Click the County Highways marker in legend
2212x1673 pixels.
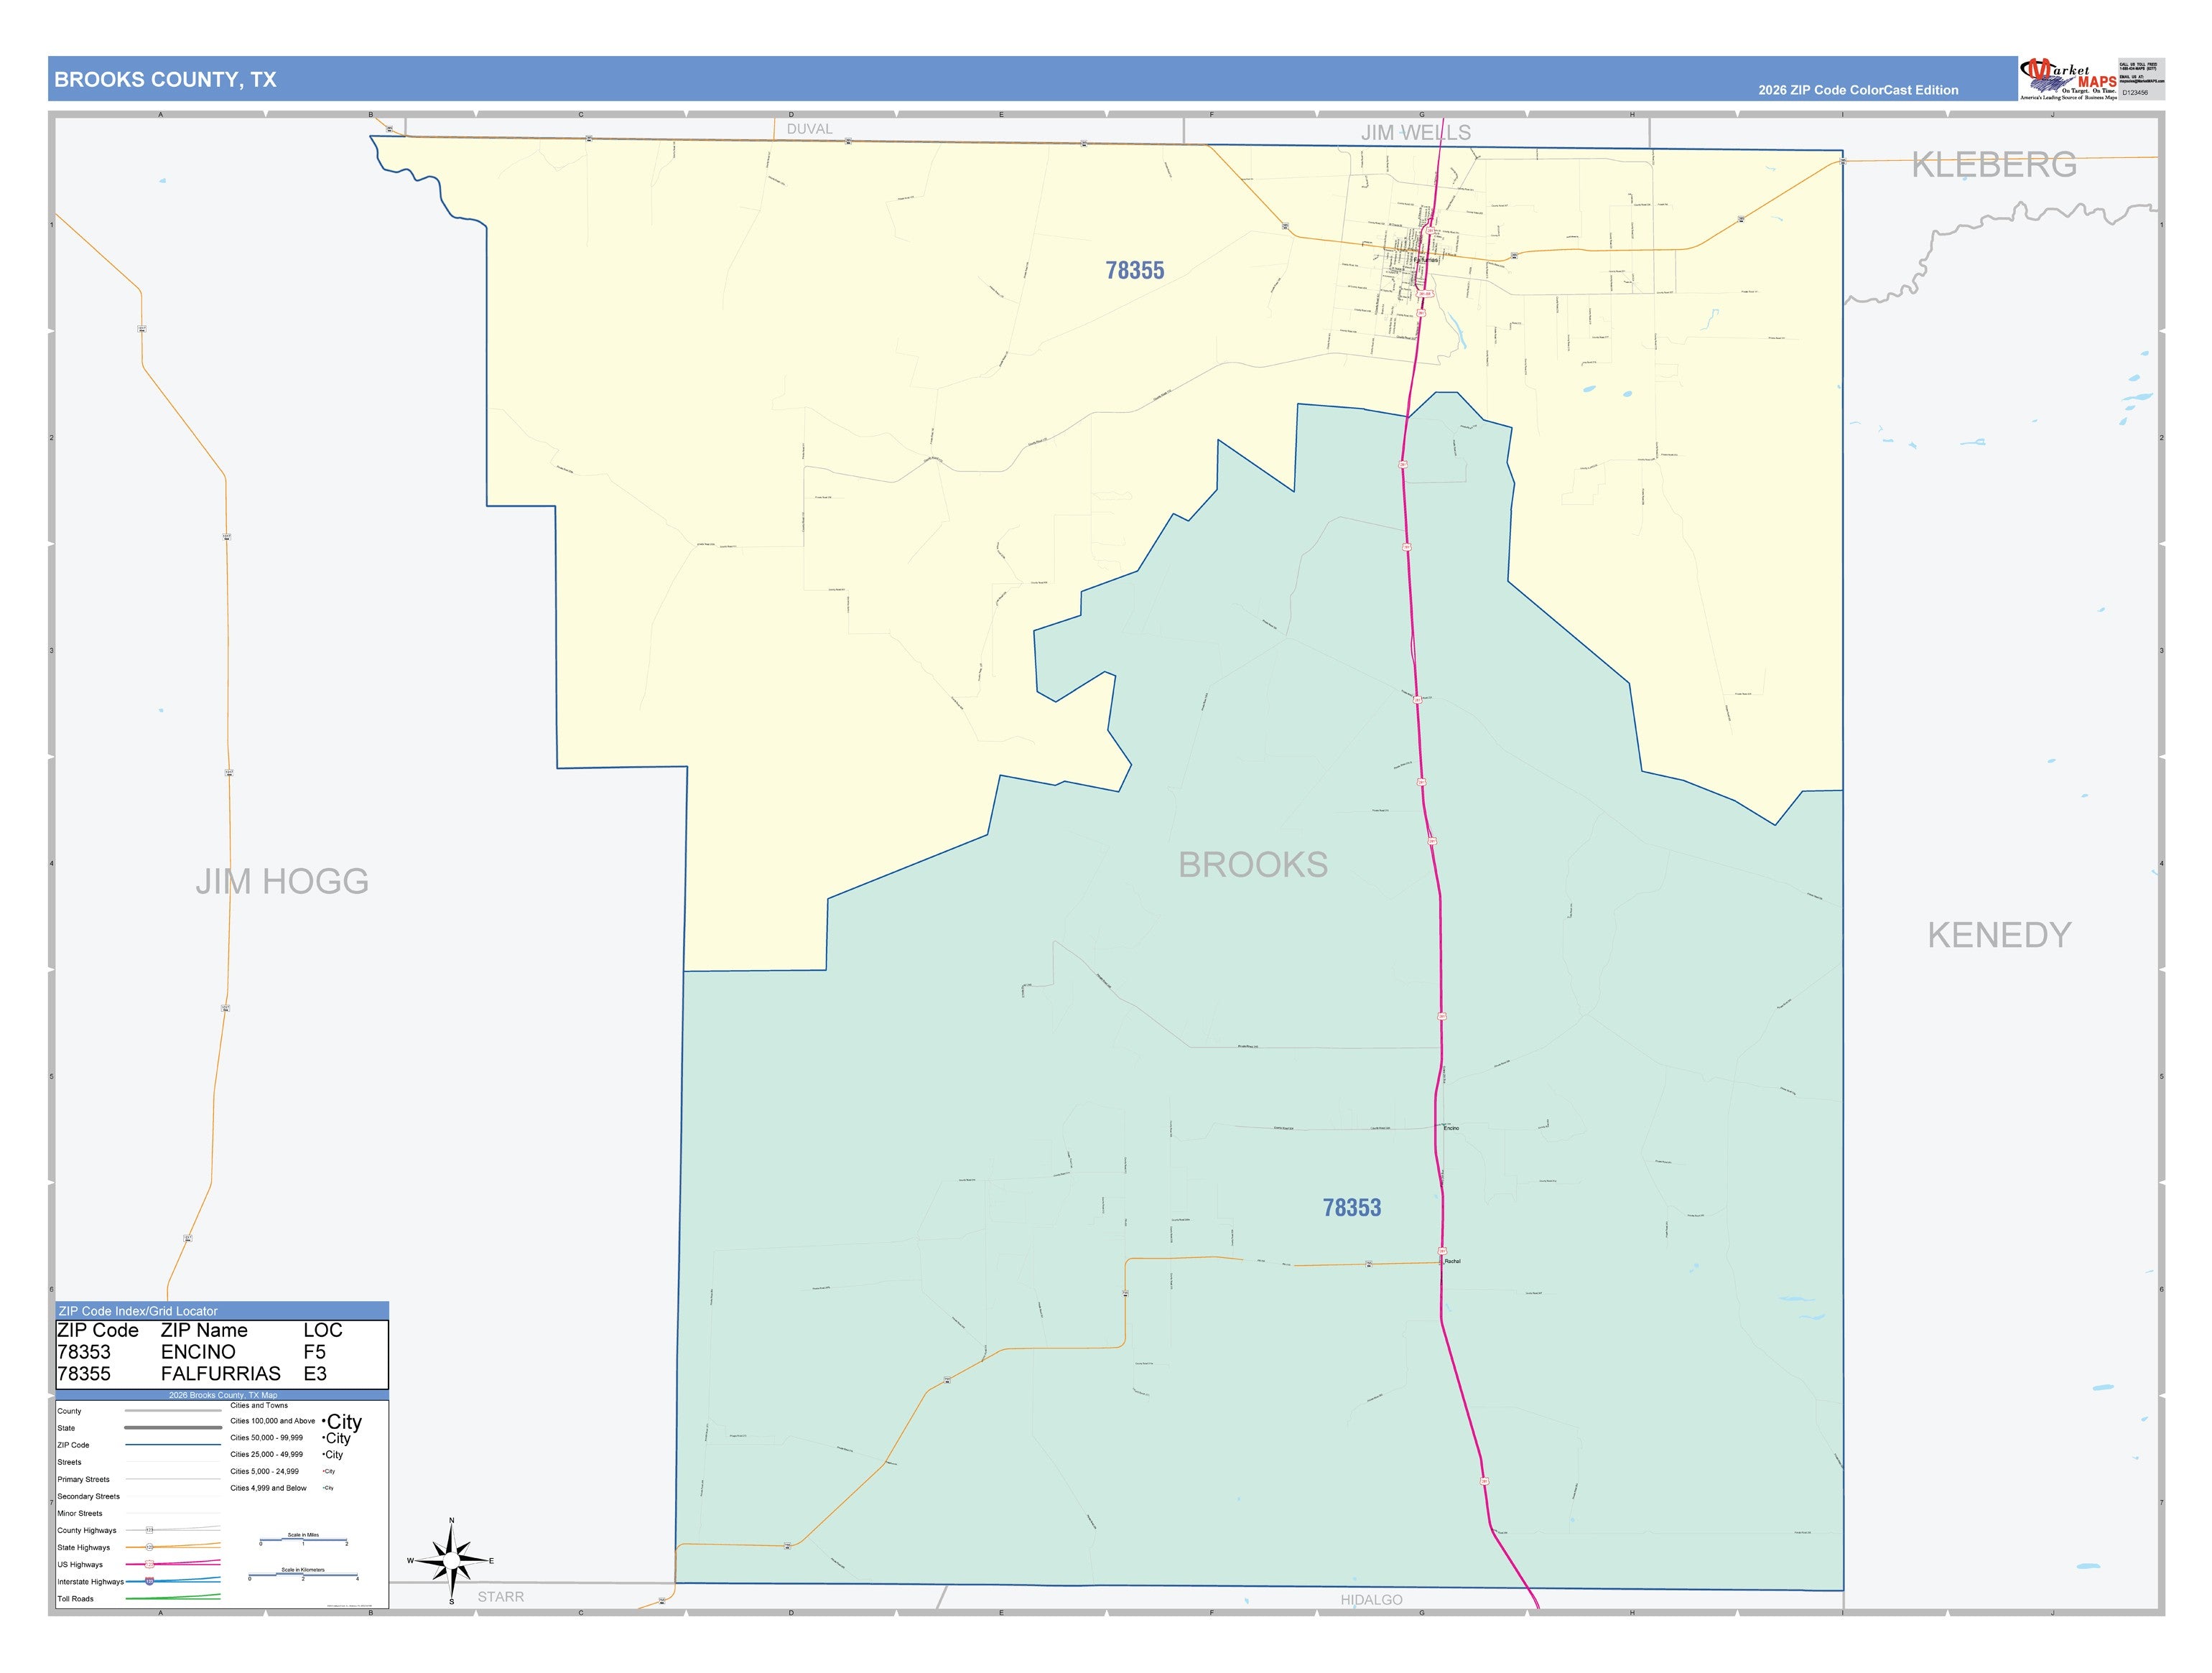click(149, 1531)
